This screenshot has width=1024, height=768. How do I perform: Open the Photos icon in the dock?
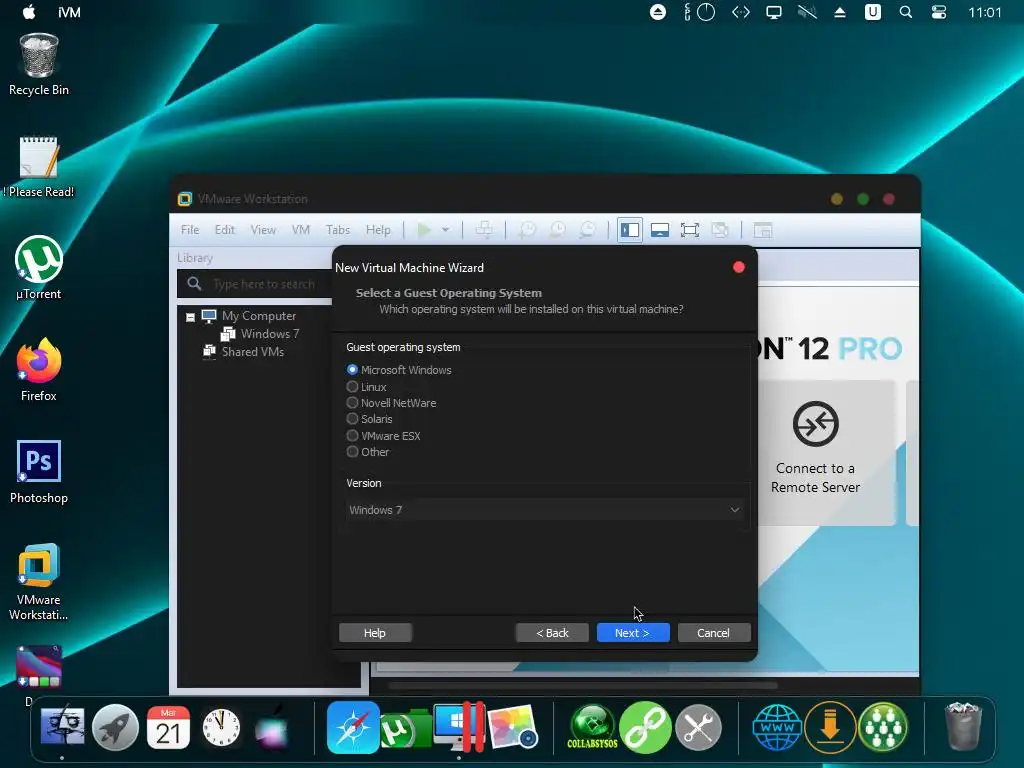512,728
